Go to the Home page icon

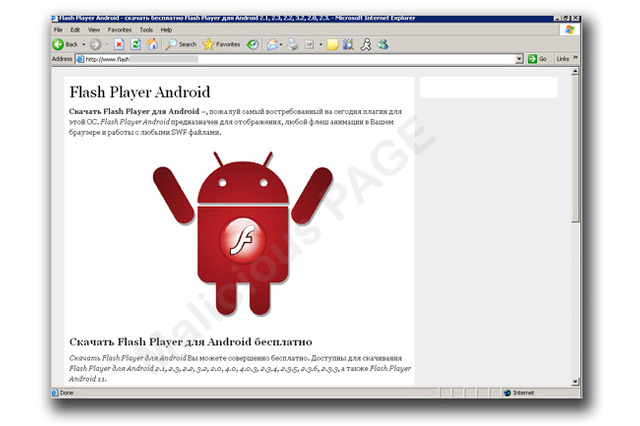(152, 44)
